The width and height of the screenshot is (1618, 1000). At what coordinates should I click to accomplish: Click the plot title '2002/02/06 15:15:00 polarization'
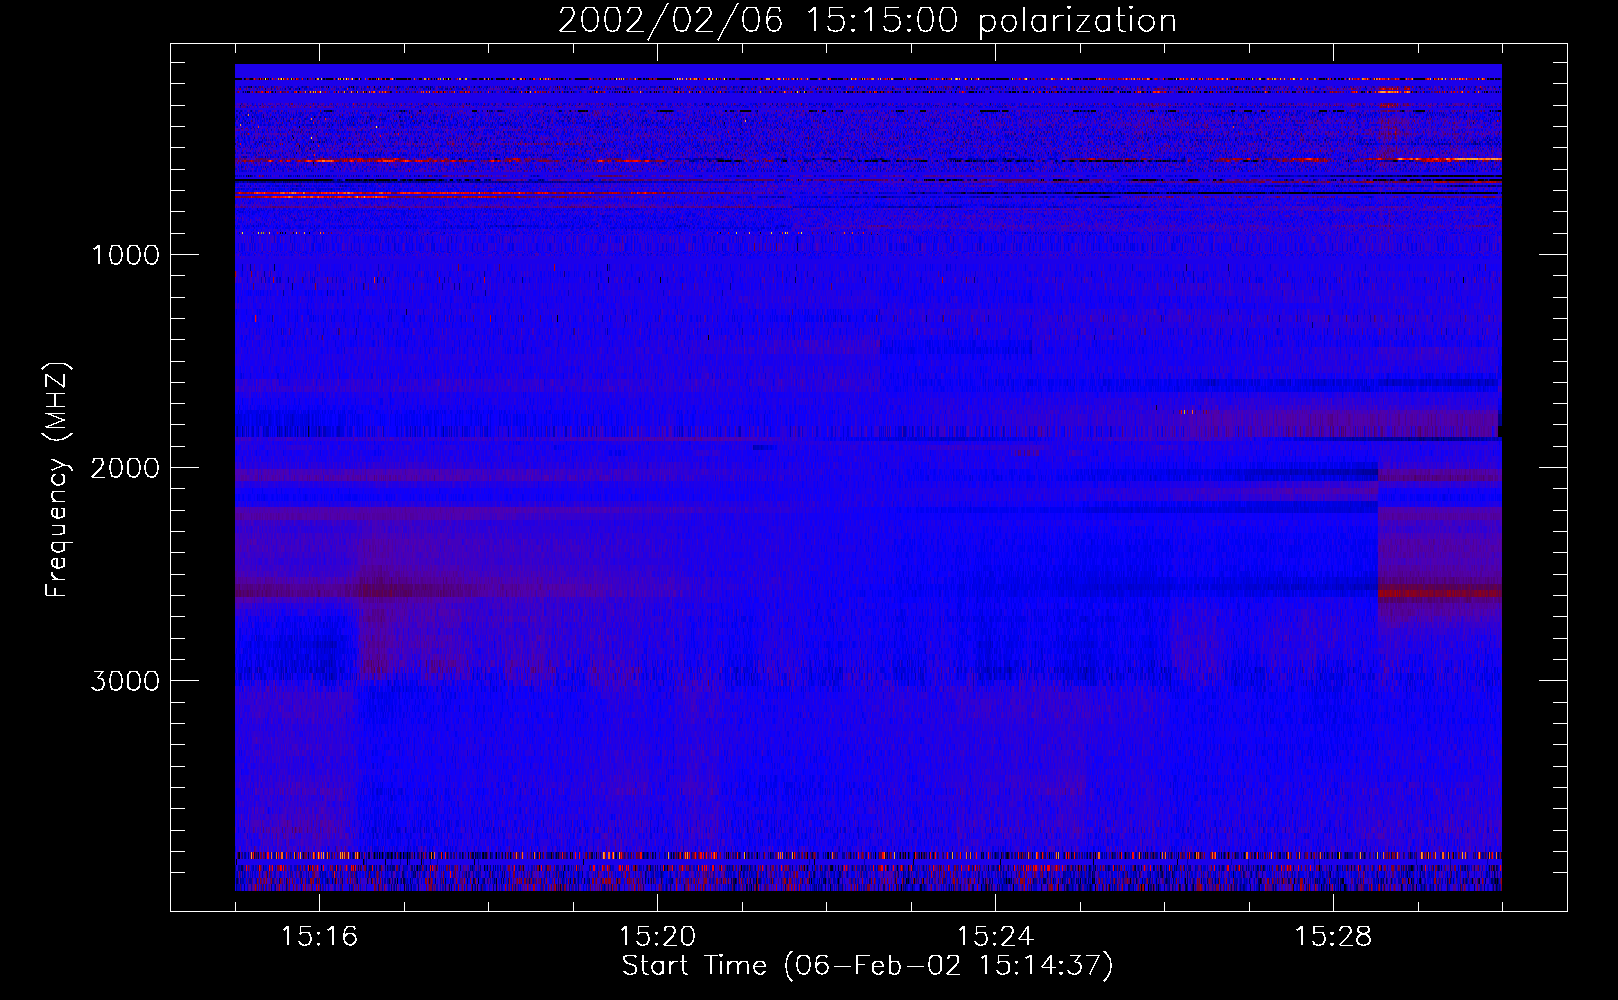click(x=867, y=21)
